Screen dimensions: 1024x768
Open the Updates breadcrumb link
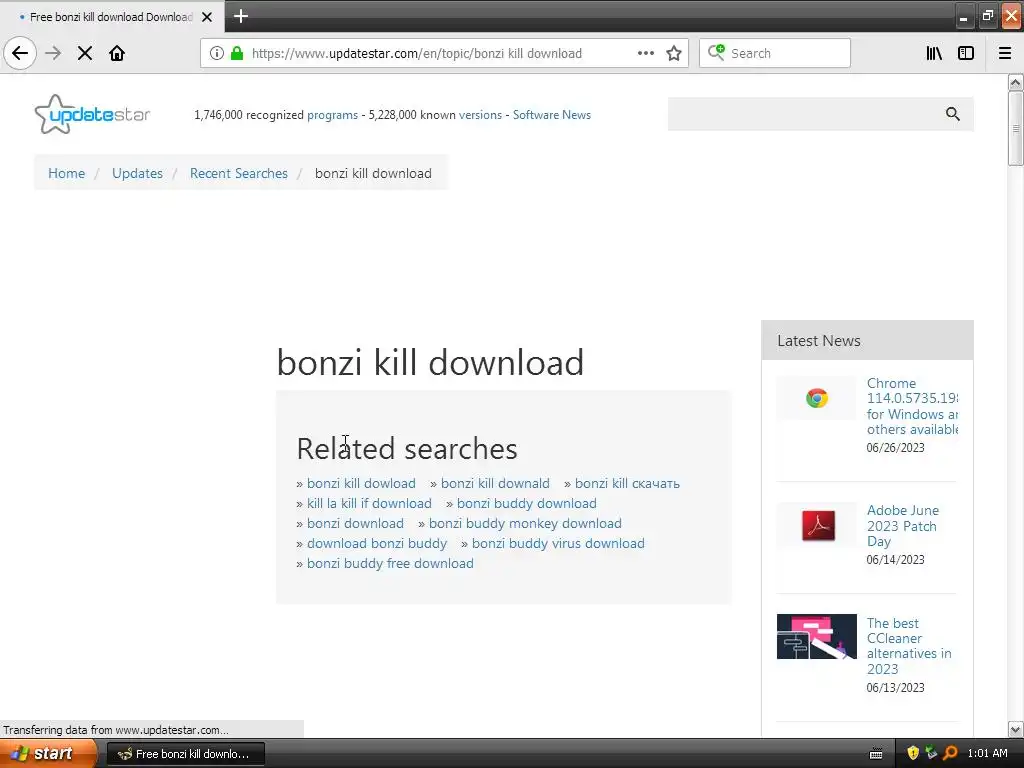[x=137, y=173]
